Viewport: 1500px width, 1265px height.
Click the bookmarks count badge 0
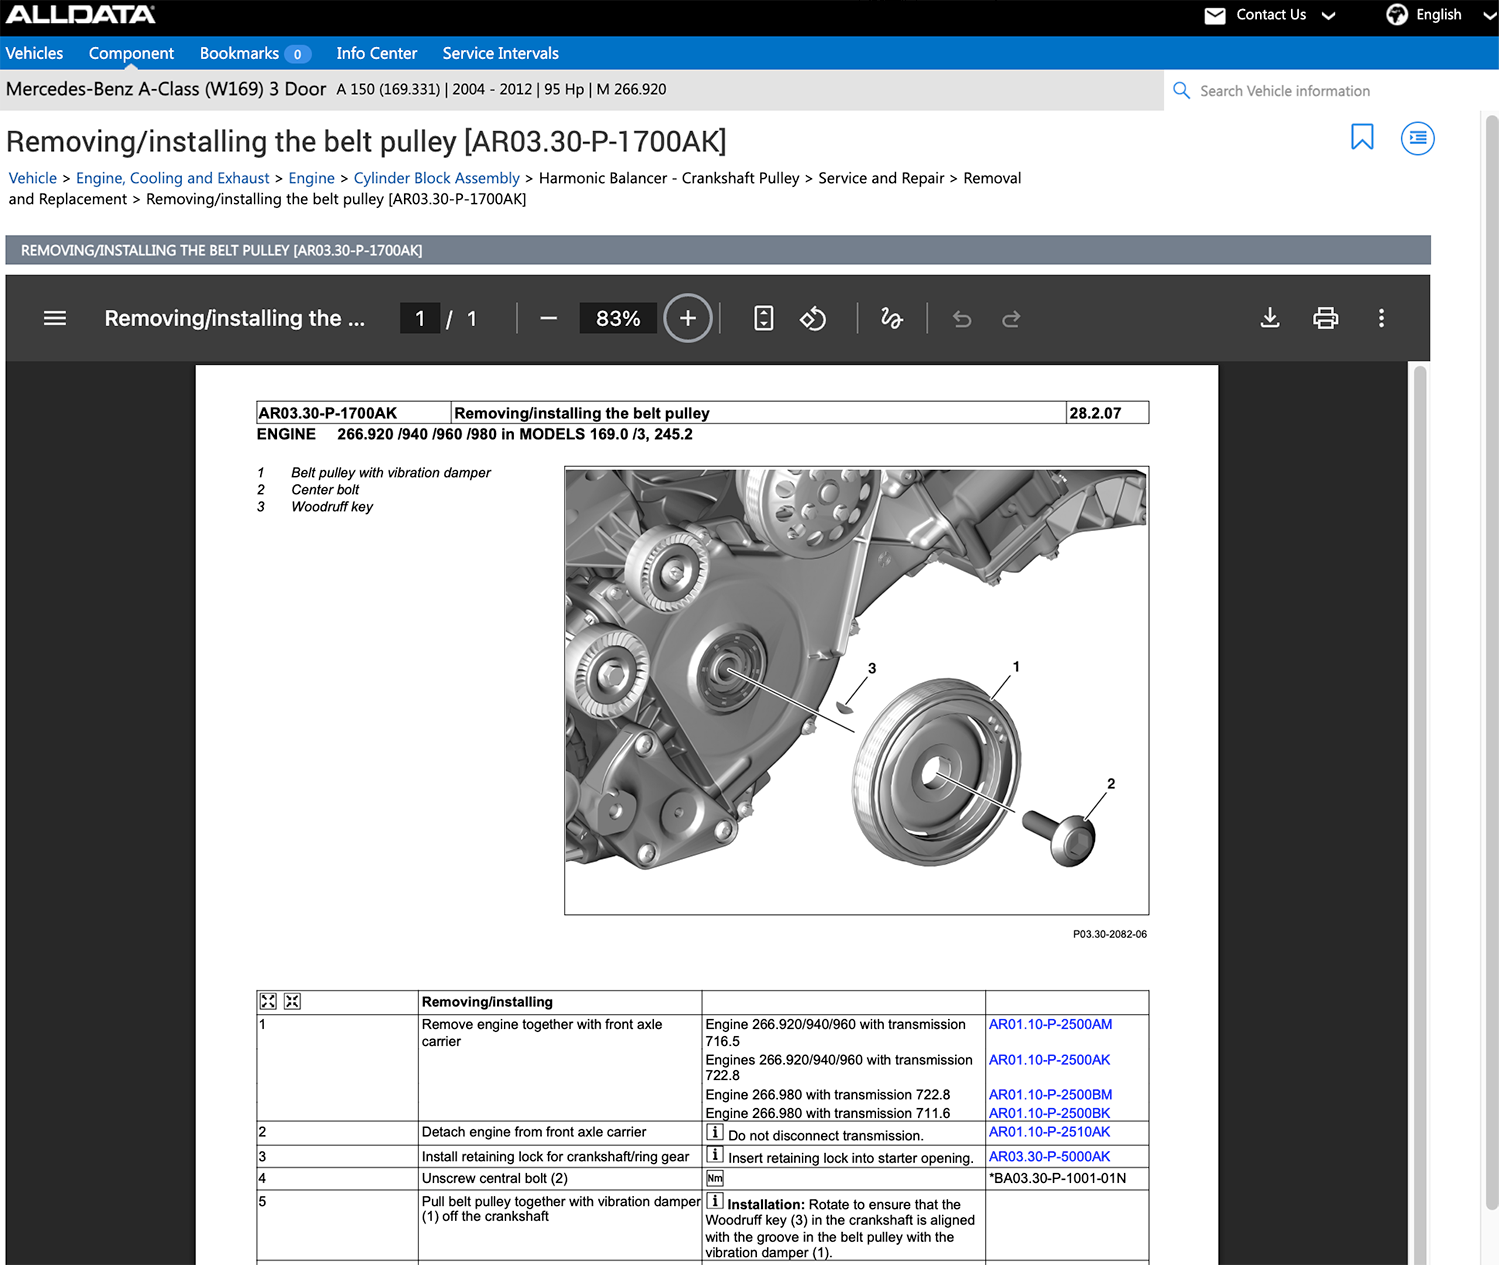point(297,54)
